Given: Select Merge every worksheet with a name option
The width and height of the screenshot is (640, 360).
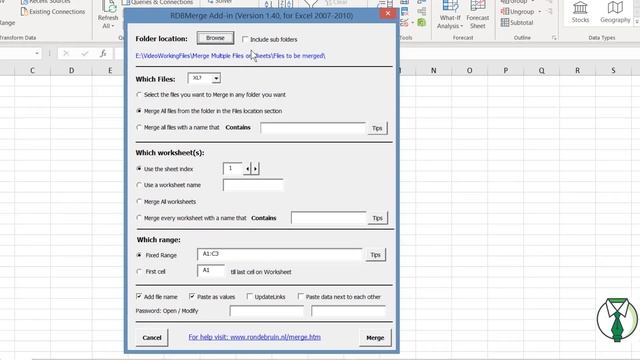Looking at the screenshot, I should [x=139, y=218].
